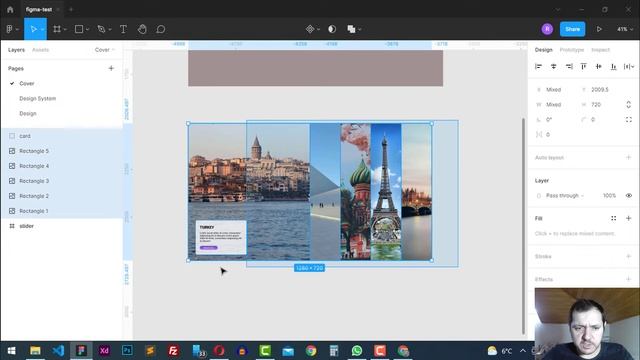Switch to the Layers tab
This screenshot has height=360, width=640.
tap(16, 50)
